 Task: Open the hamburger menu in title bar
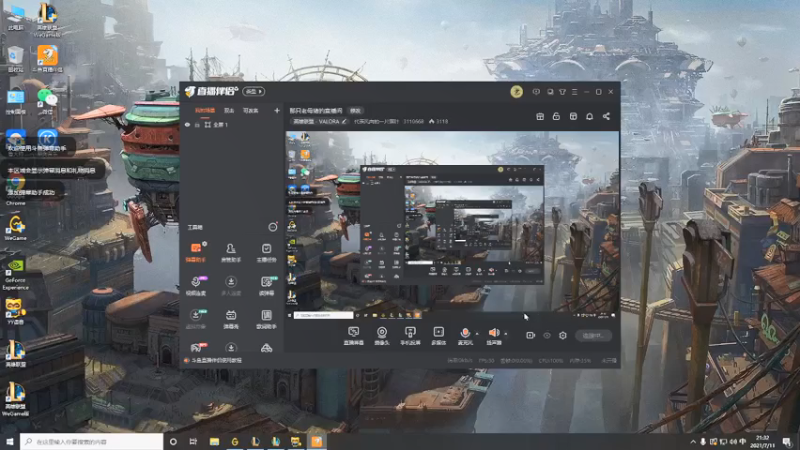point(574,92)
